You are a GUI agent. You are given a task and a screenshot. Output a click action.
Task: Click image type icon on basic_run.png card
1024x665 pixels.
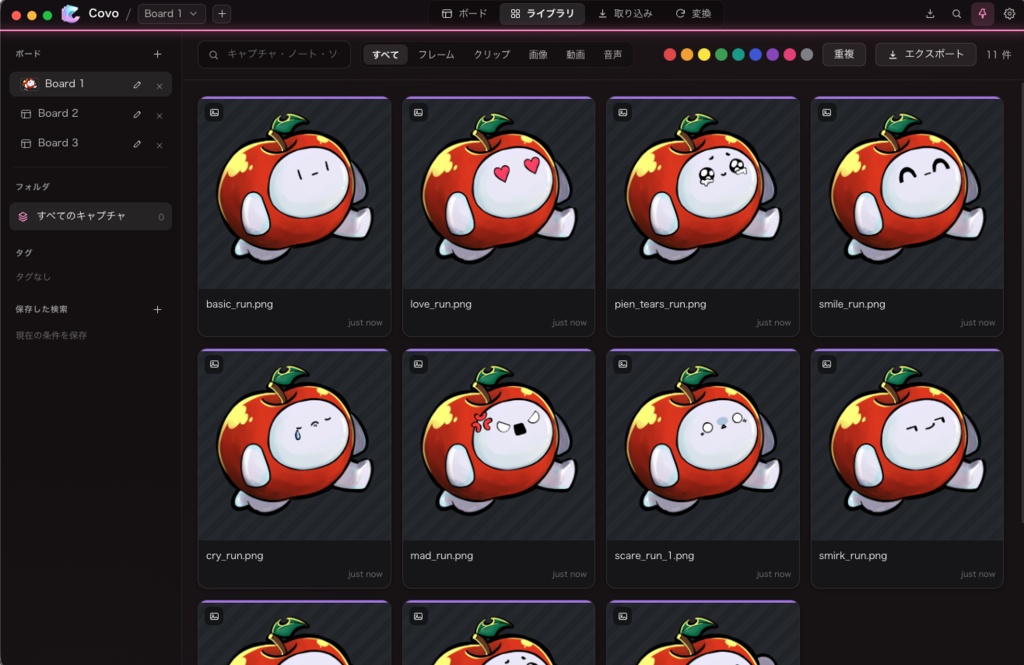click(x=214, y=113)
